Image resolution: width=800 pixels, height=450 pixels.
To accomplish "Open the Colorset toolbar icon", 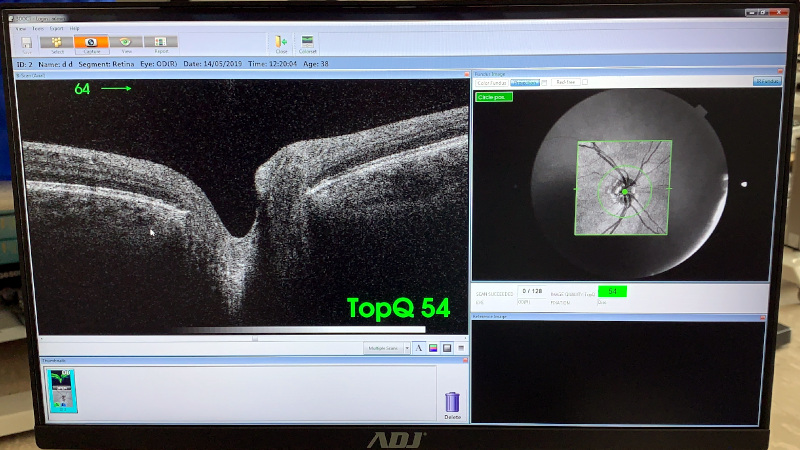I will 308,44.
